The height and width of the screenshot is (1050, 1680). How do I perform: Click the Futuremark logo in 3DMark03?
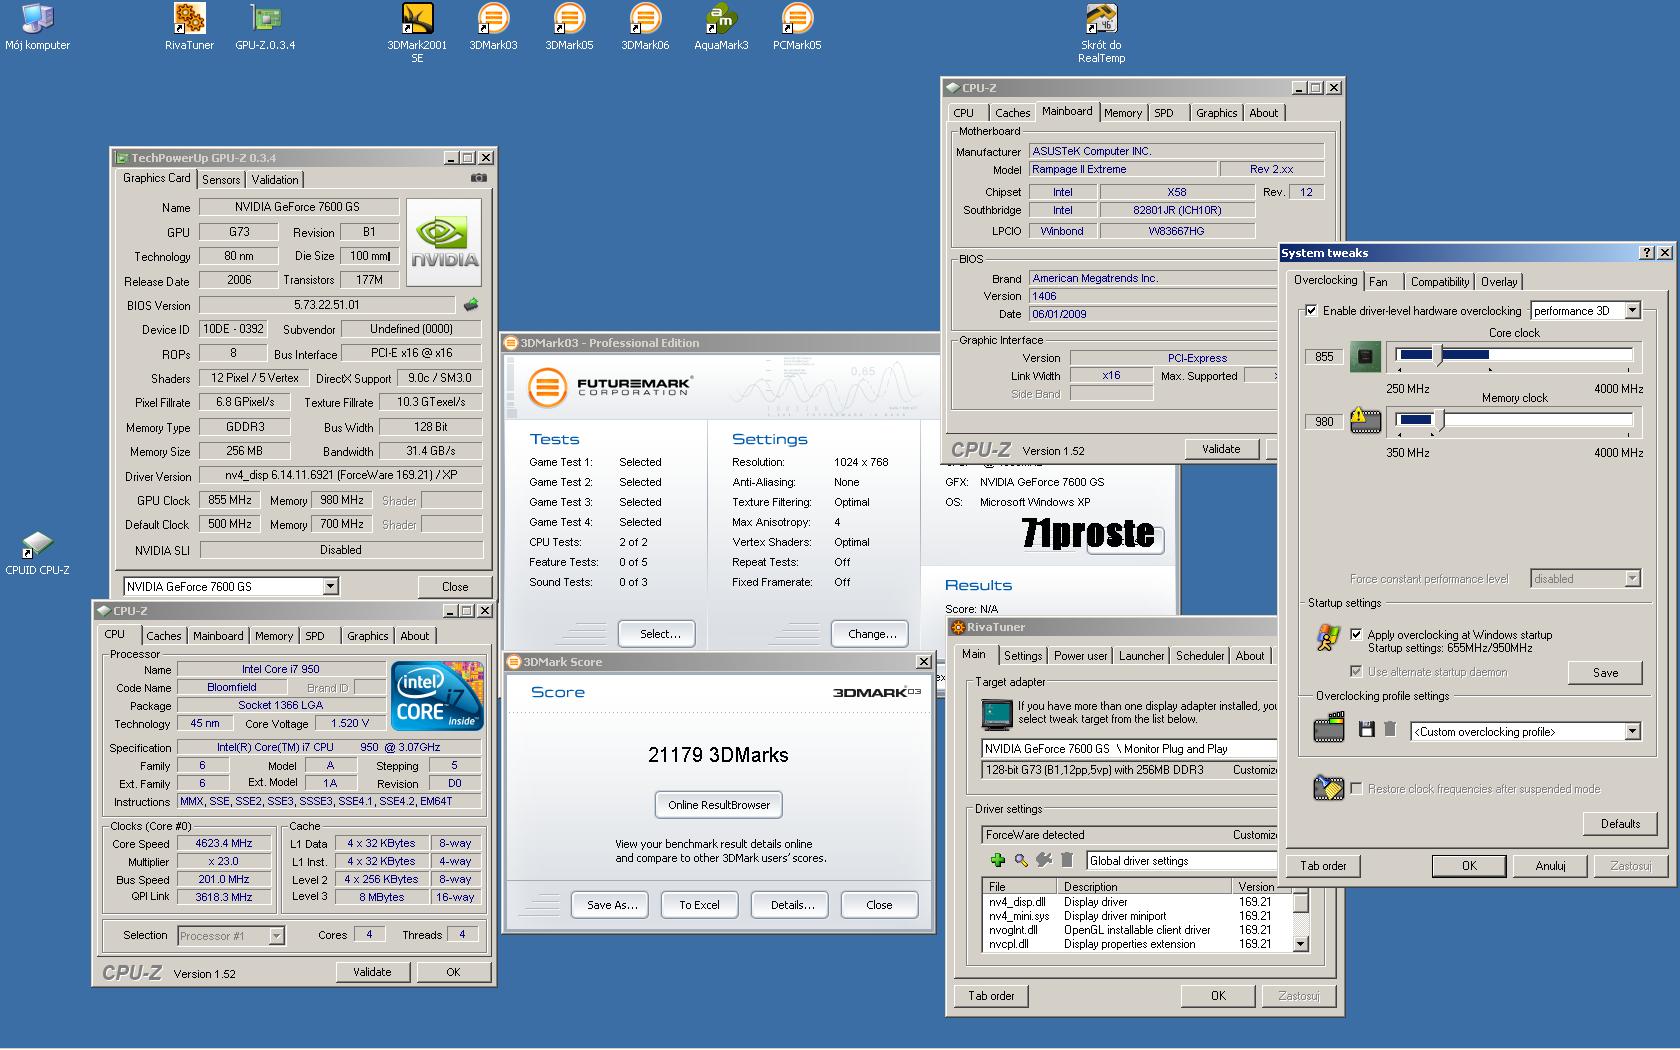click(609, 386)
